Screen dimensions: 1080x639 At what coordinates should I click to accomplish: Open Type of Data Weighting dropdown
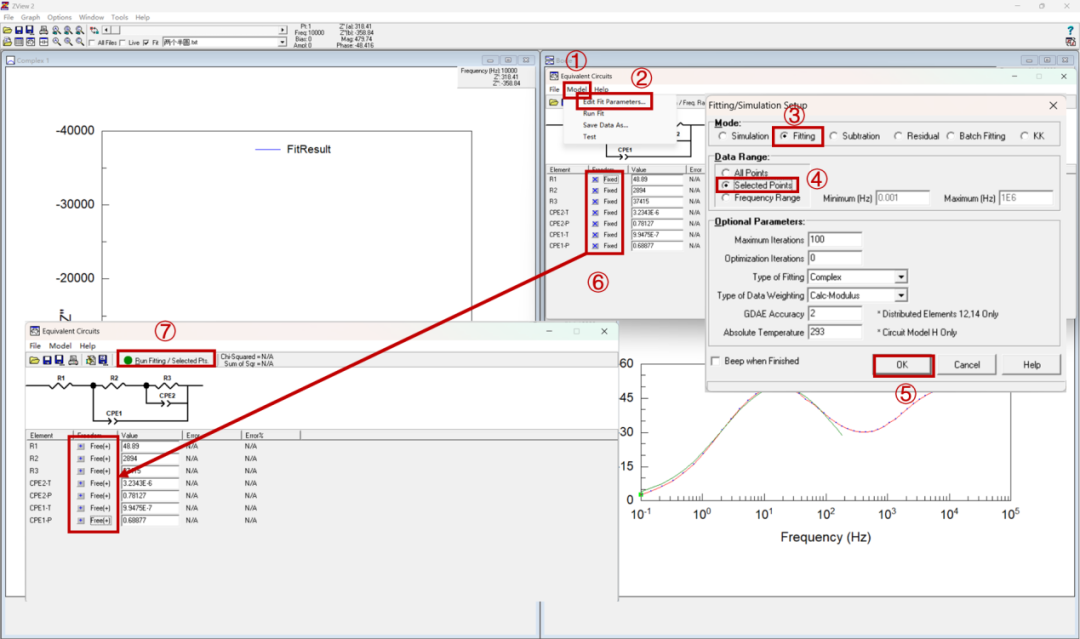point(900,295)
